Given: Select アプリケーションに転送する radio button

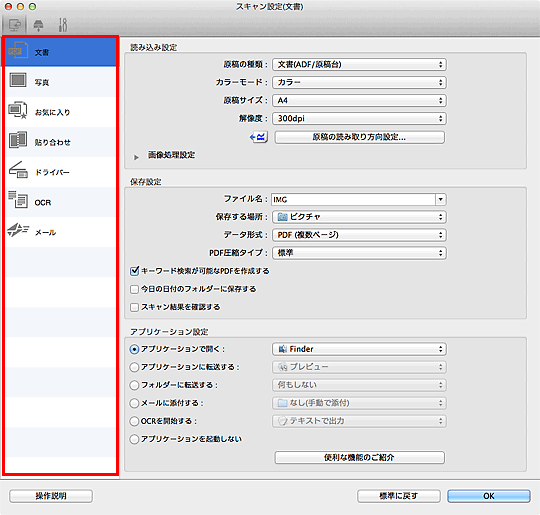Looking at the screenshot, I should coord(134,367).
